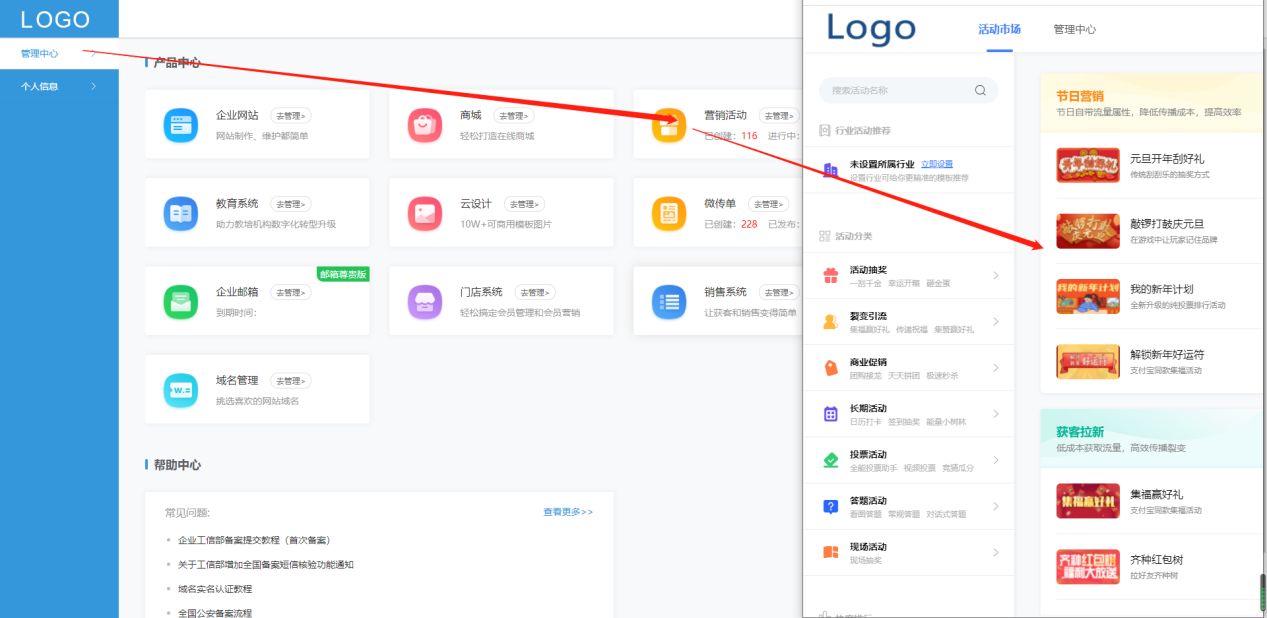Open the 云设计 image icon

click(425, 213)
